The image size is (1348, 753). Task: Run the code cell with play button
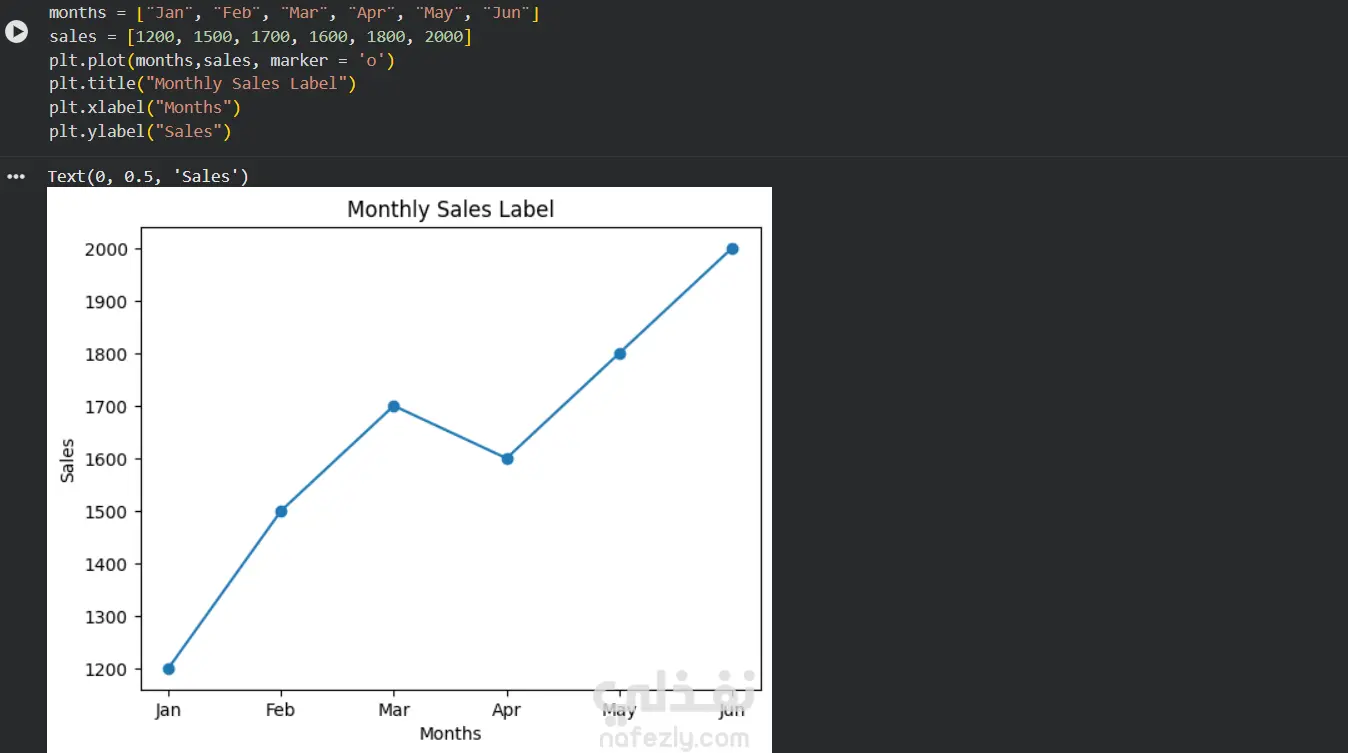point(16,31)
